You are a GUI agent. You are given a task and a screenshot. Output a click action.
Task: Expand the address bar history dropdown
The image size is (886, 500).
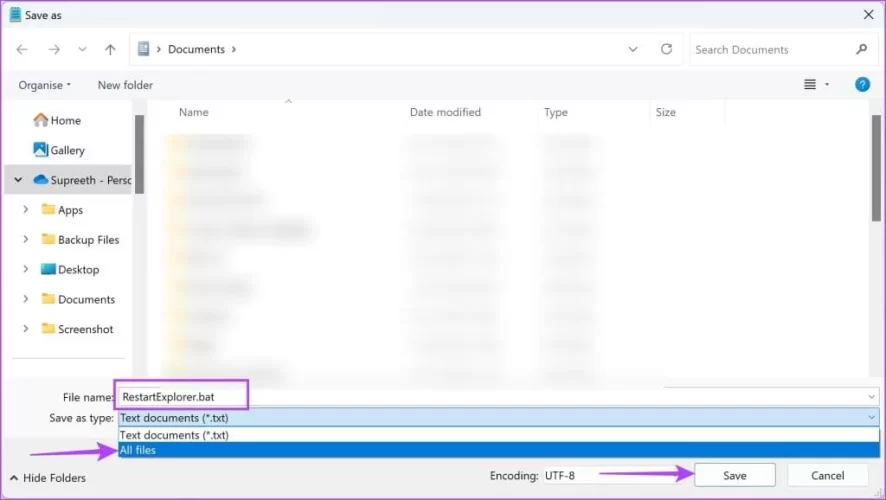tap(633, 49)
